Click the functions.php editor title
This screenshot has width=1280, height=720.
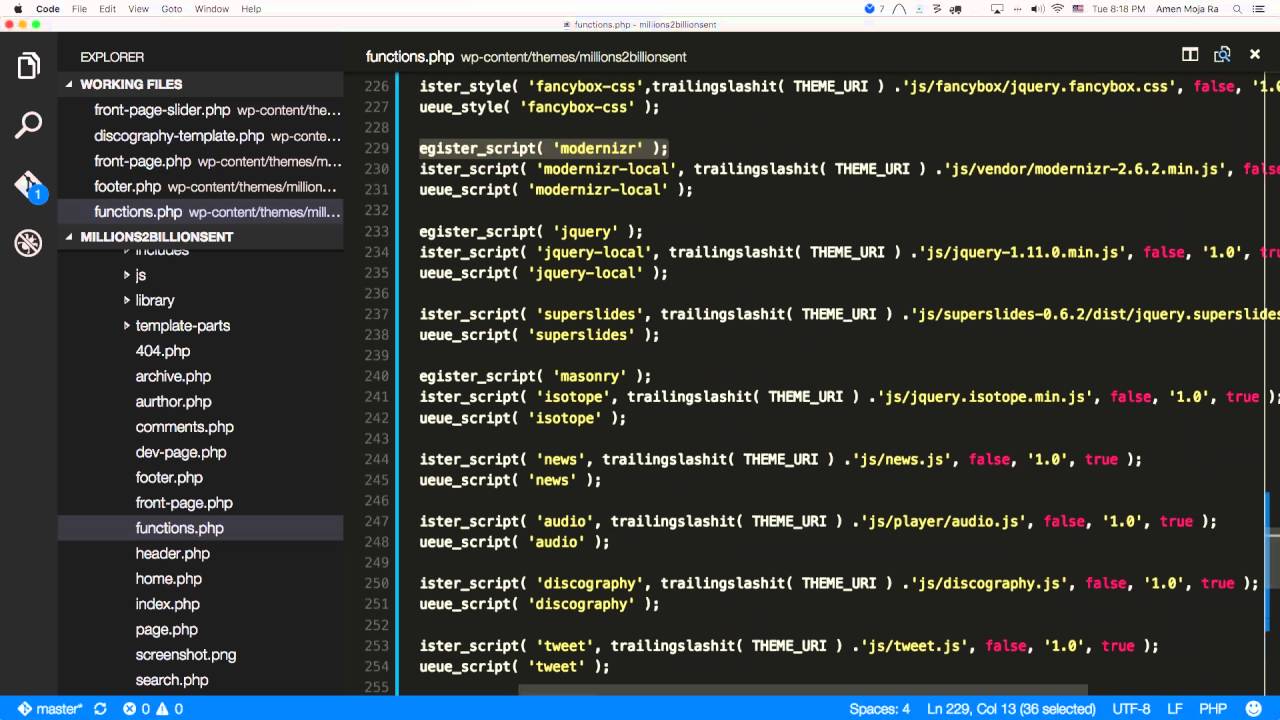(x=409, y=57)
